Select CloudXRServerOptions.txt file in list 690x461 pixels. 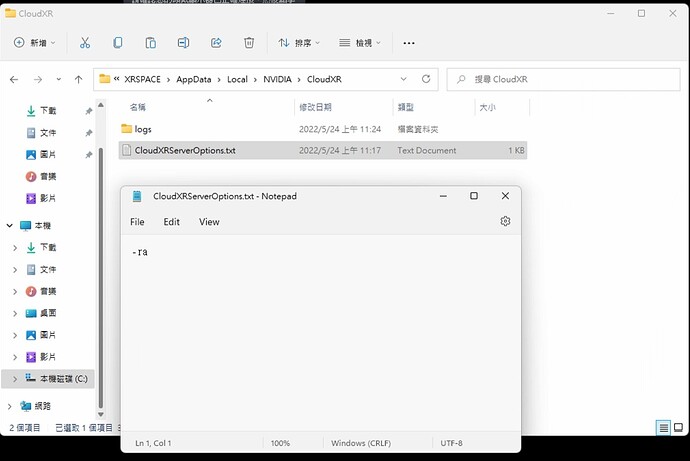pyautogui.click(x=323, y=150)
